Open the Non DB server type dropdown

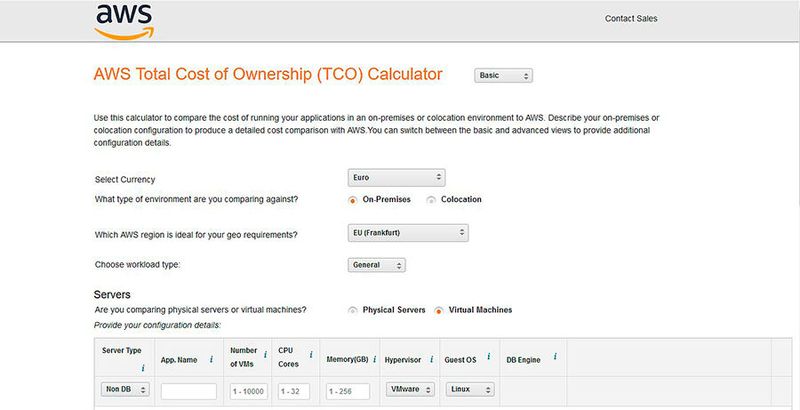tap(125, 390)
